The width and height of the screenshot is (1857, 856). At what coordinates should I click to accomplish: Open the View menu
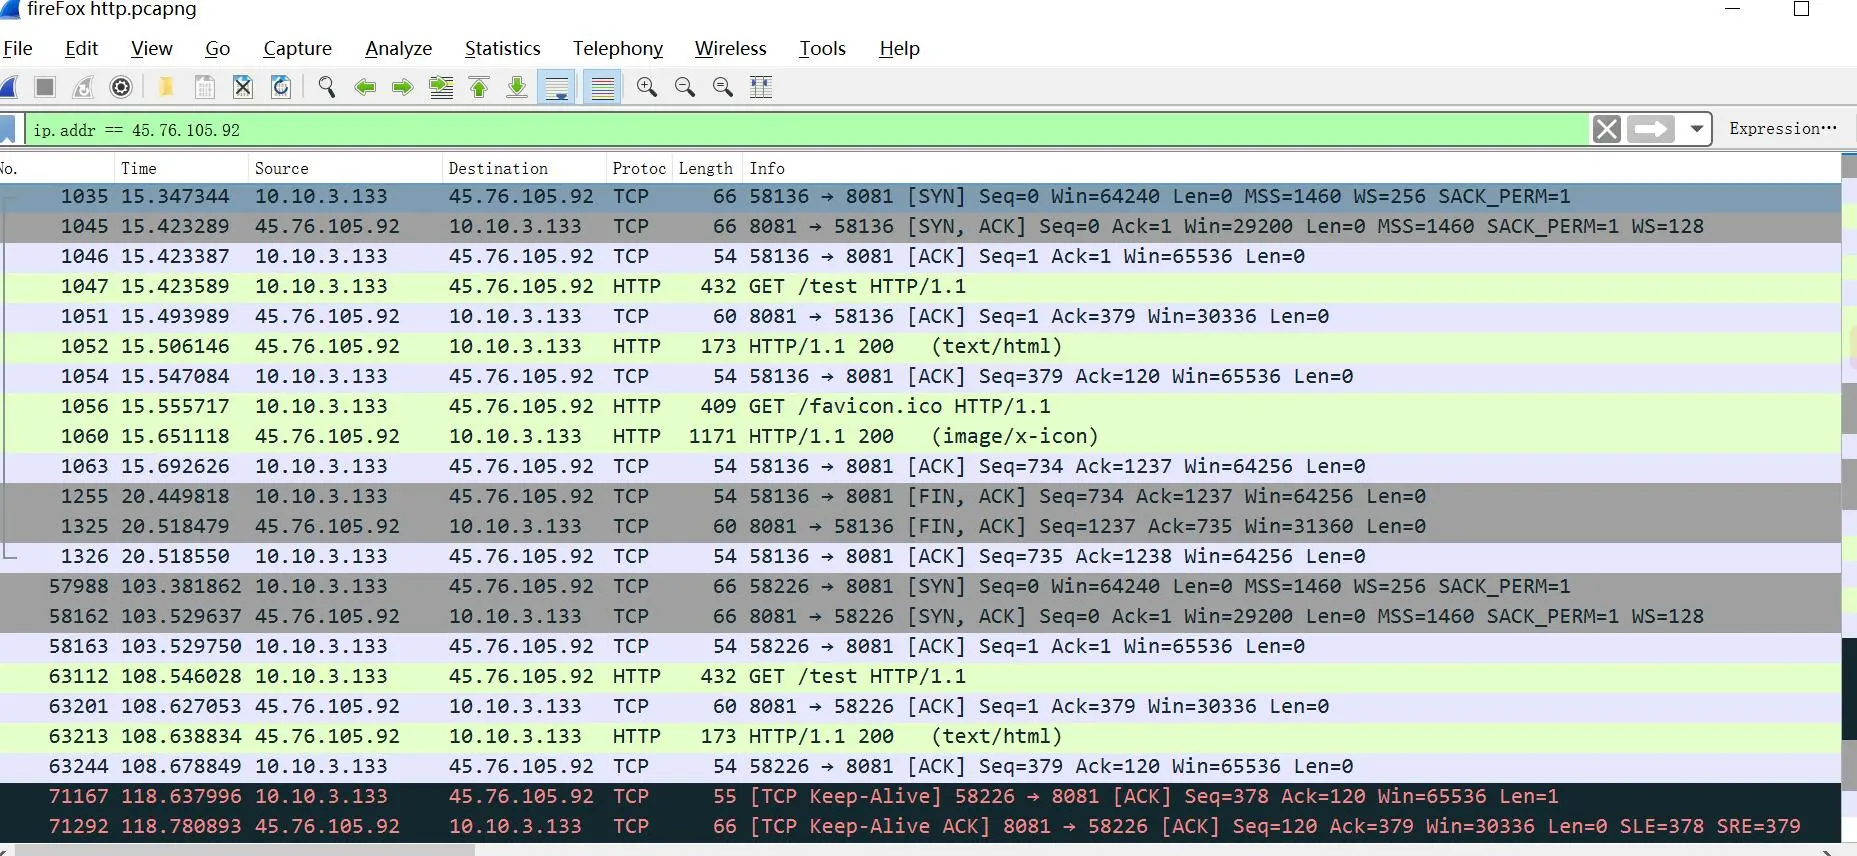point(152,48)
